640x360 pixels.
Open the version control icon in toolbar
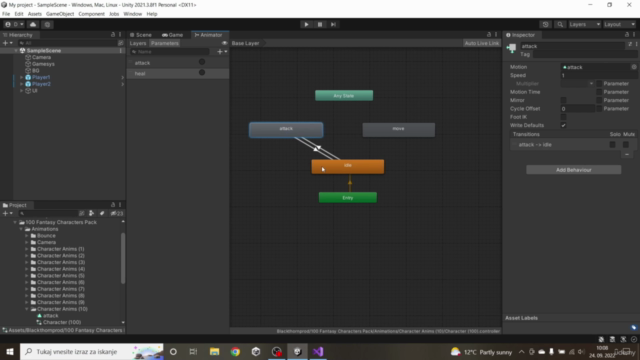point(47,24)
